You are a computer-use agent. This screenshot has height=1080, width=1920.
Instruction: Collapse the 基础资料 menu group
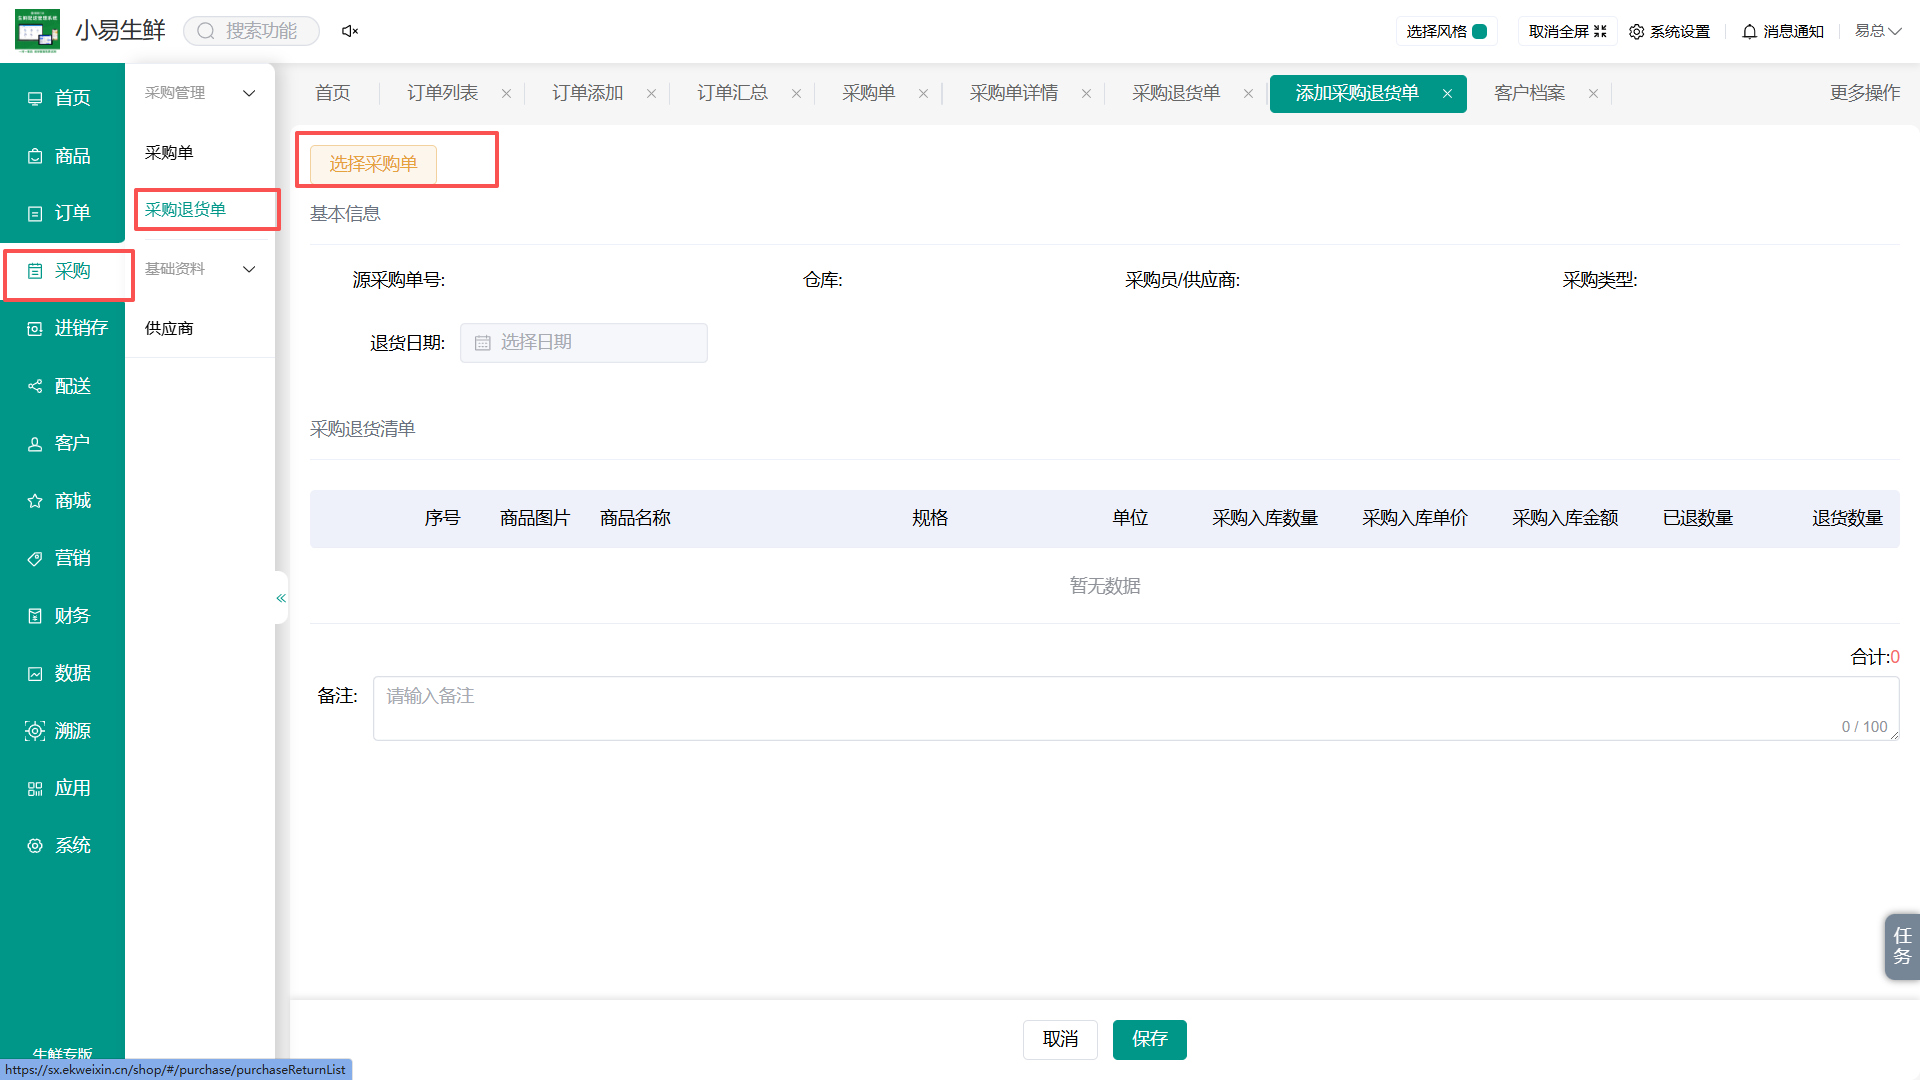point(200,269)
